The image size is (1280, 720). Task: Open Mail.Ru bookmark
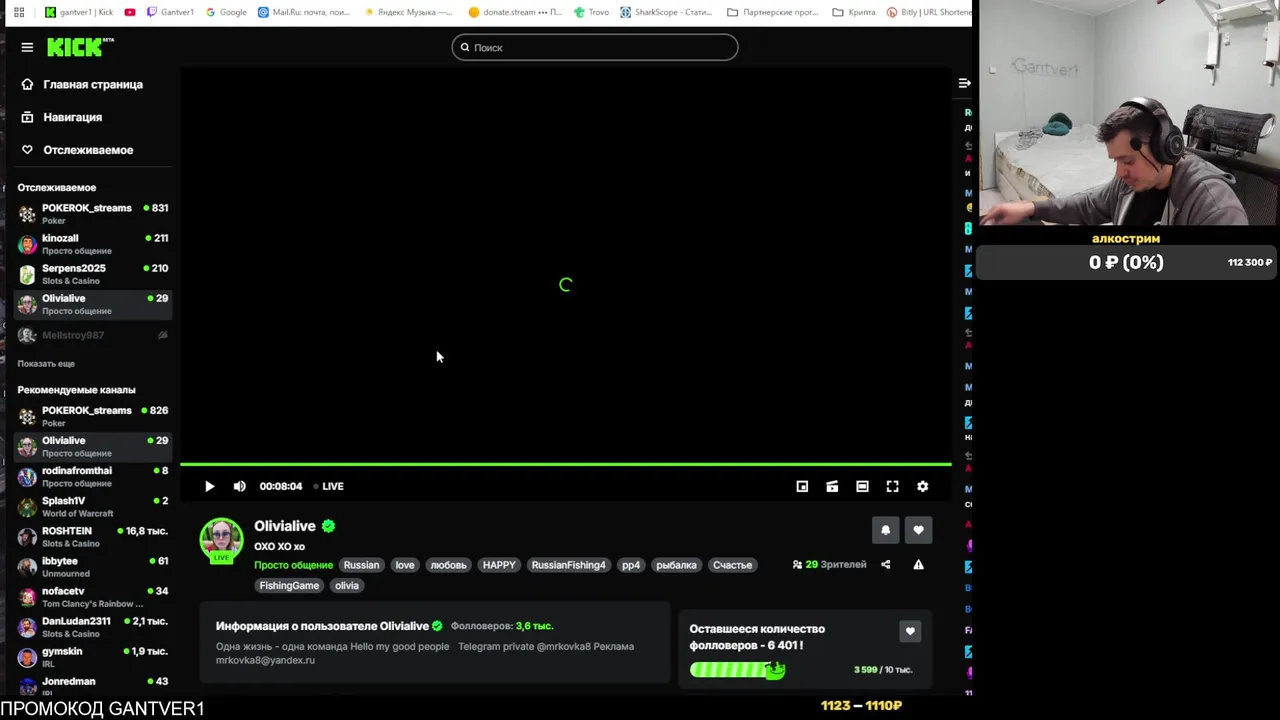(304, 12)
